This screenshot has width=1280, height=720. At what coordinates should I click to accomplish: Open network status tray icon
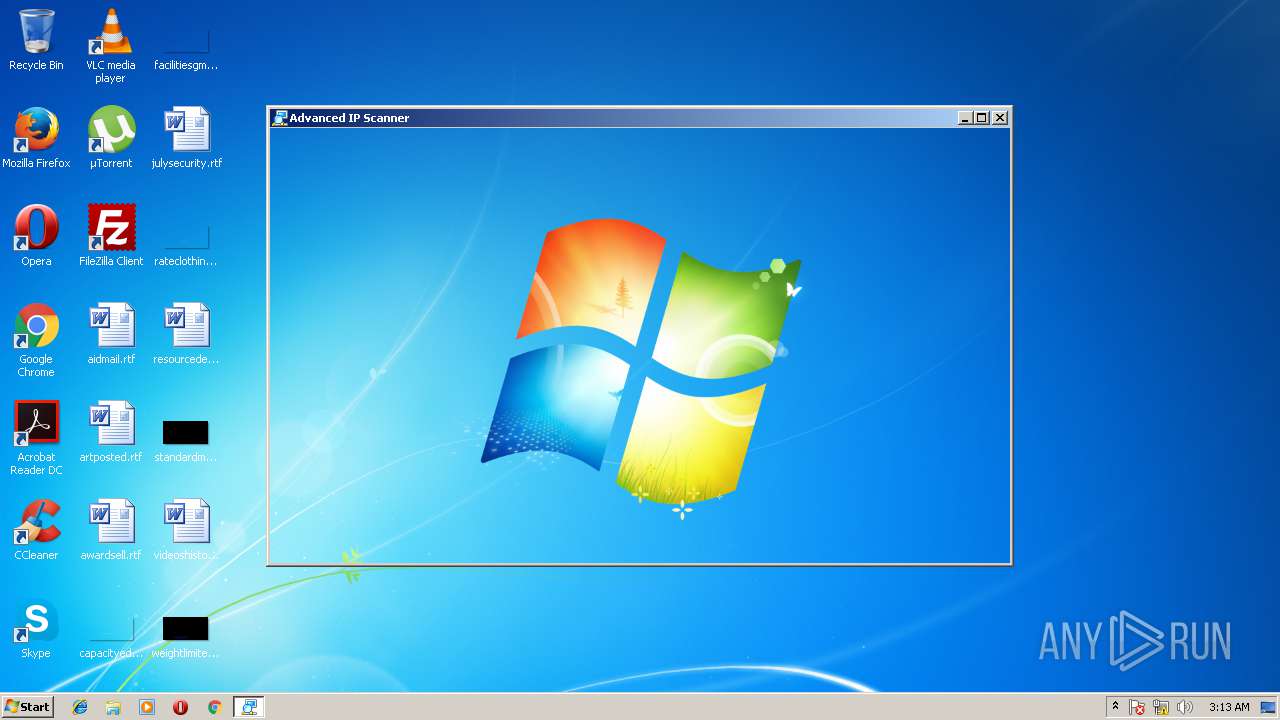(x=1161, y=707)
